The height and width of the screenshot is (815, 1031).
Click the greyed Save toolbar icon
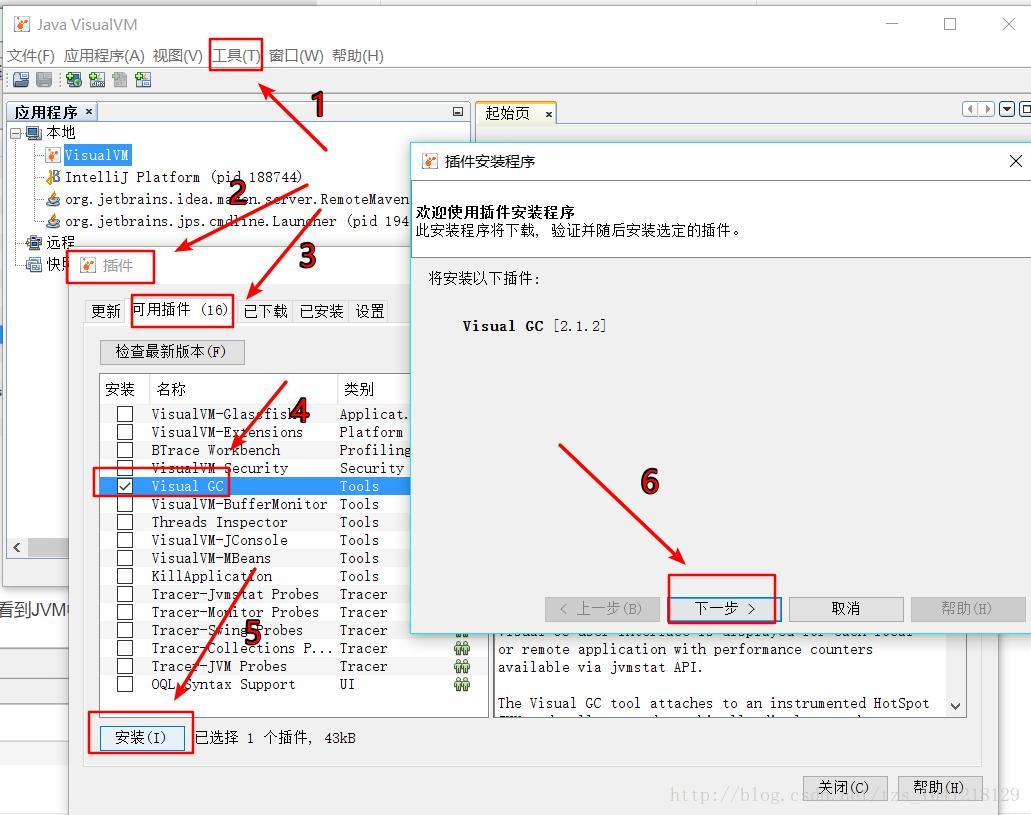click(x=44, y=80)
